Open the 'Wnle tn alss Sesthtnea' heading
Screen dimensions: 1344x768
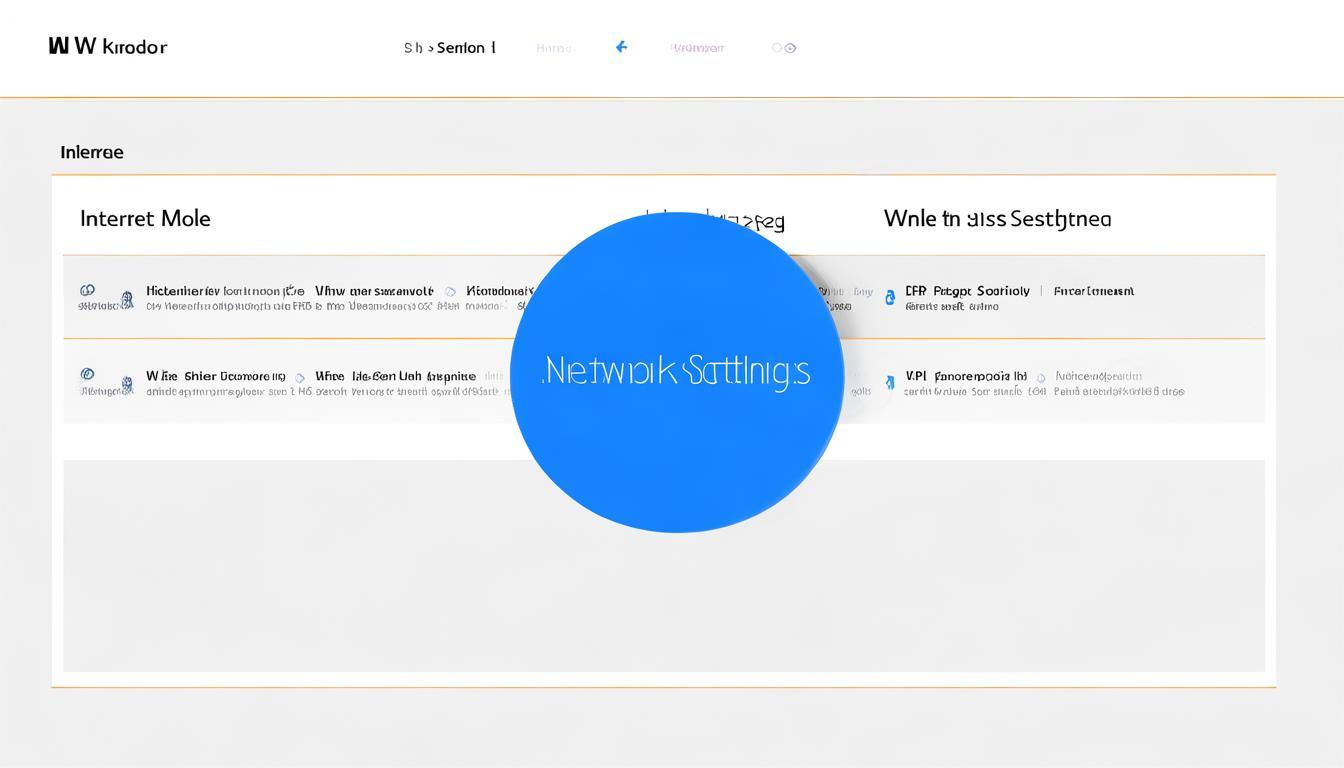click(997, 218)
